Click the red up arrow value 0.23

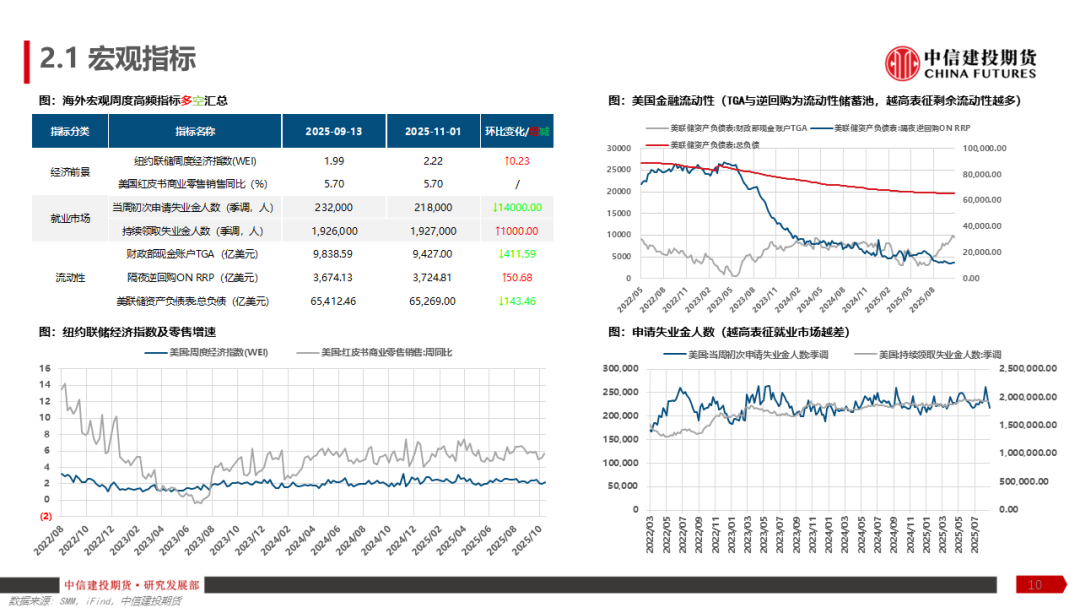click(x=517, y=161)
